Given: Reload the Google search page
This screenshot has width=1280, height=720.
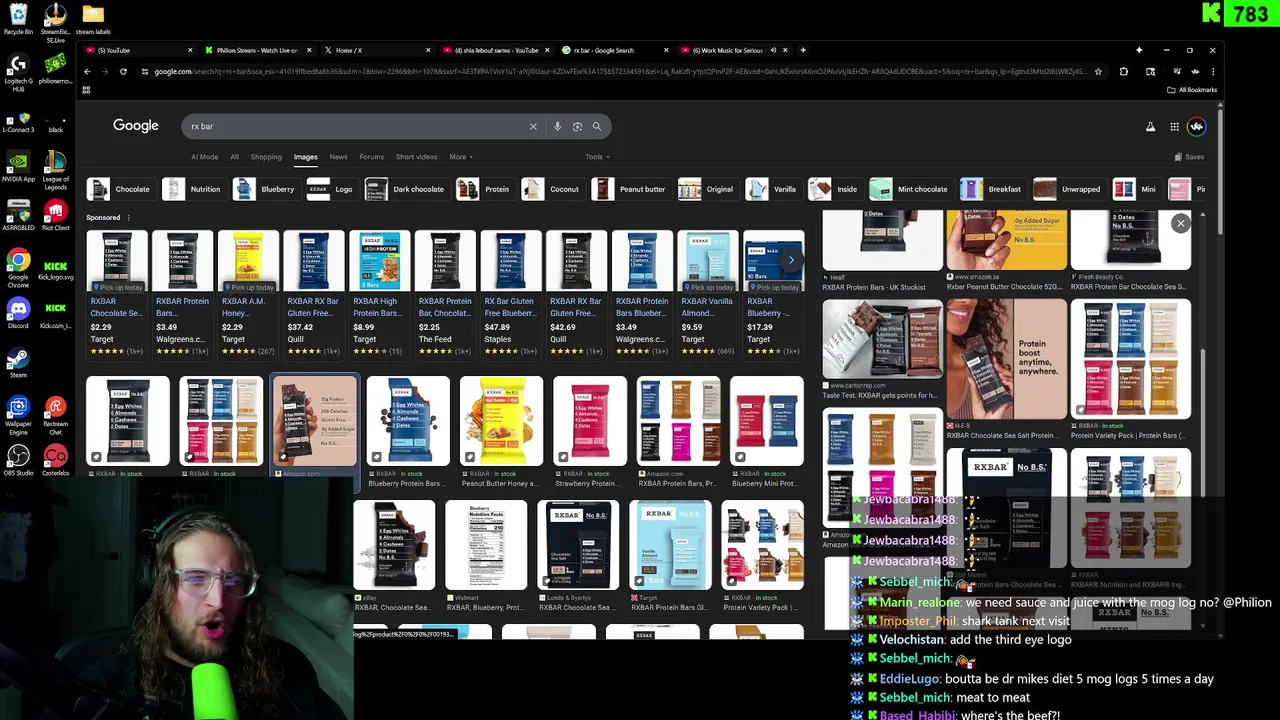Looking at the screenshot, I should 123,72.
